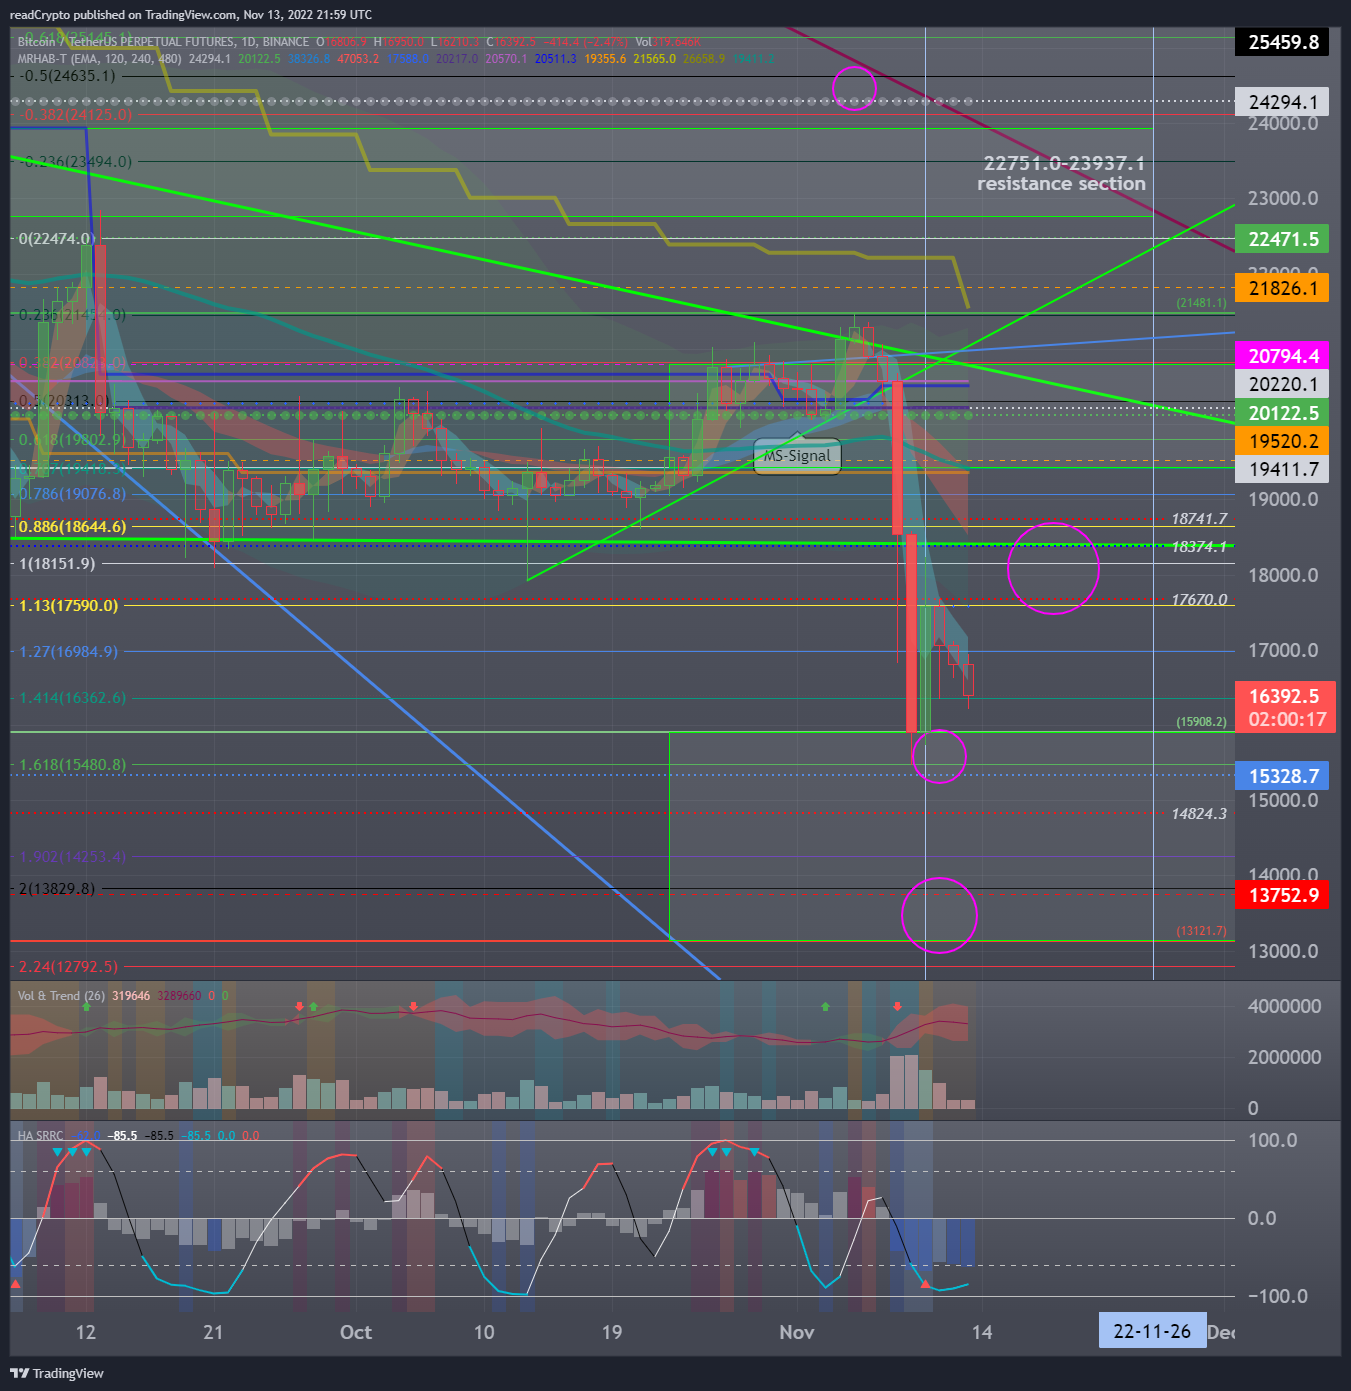Click the orange 19520.2 price label
1351x1391 pixels.
coord(1283,441)
